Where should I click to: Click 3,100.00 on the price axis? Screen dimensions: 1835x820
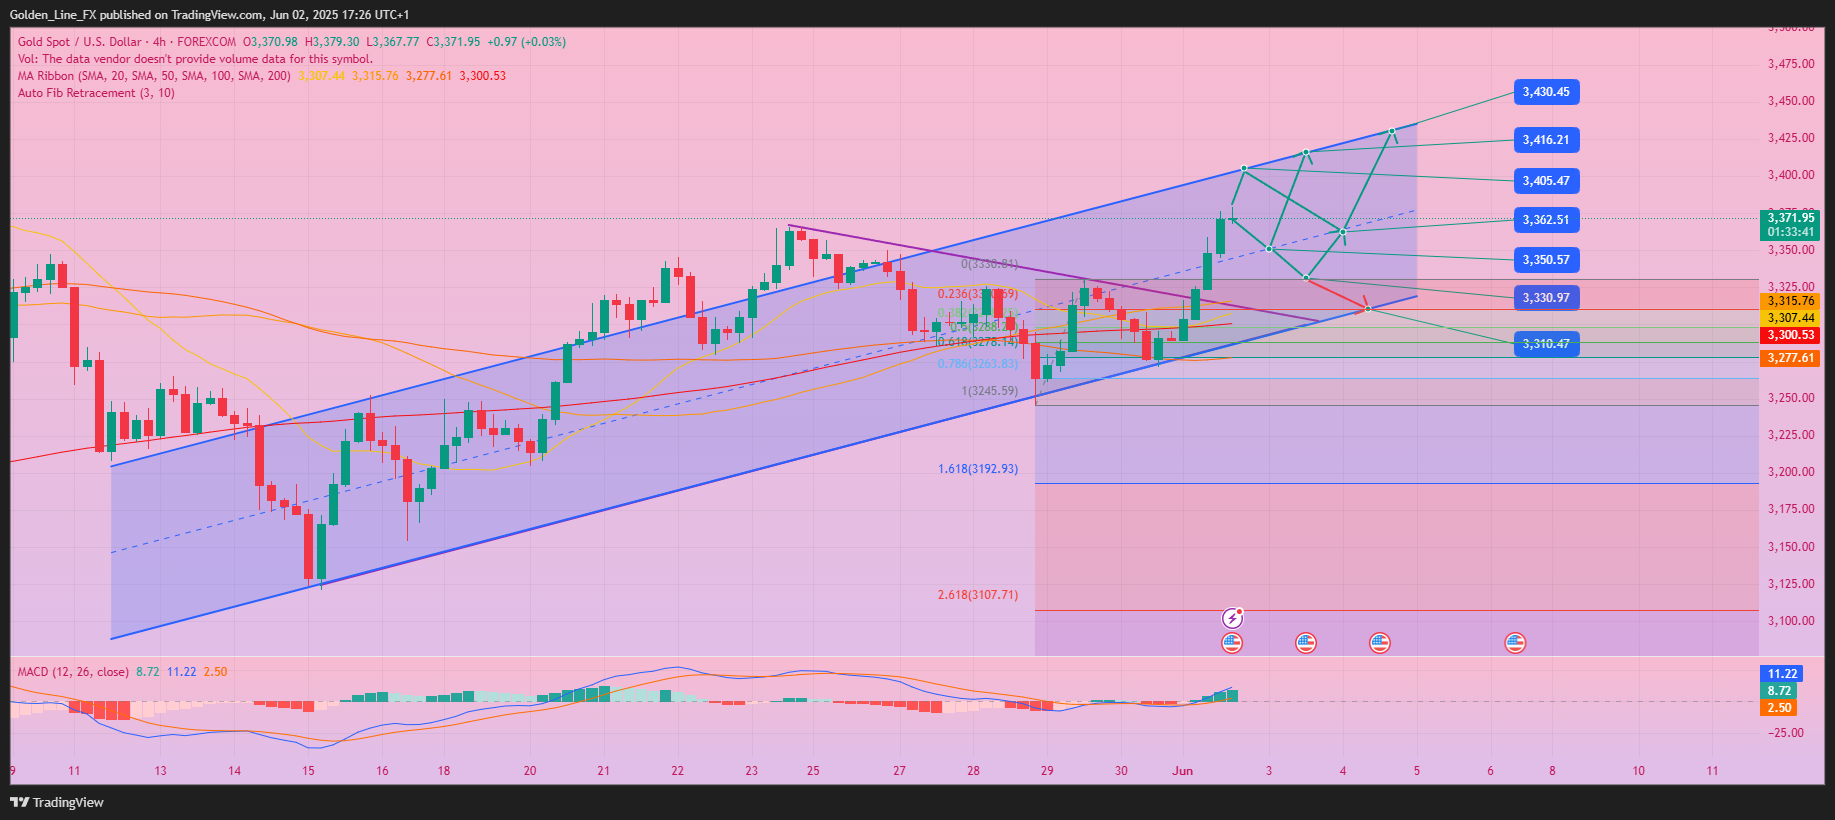click(x=1791, y=621)
